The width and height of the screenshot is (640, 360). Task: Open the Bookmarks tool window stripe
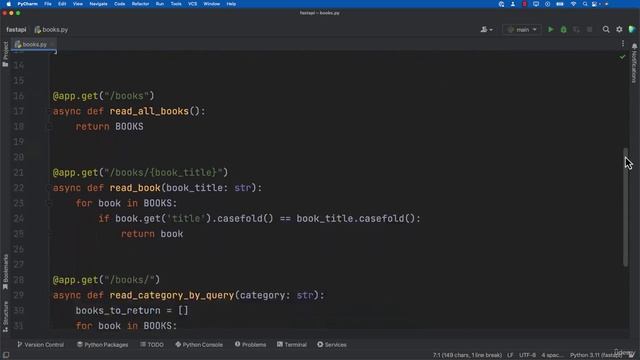pos(5,272)
